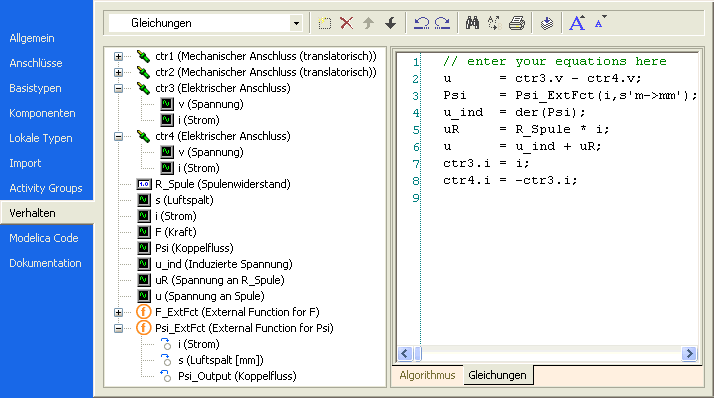Select ctr4 (Elektrischer Anschluss) in tree
Image resolution: width=714 pixels, height=398 pixels.
(x=223, y=136)
